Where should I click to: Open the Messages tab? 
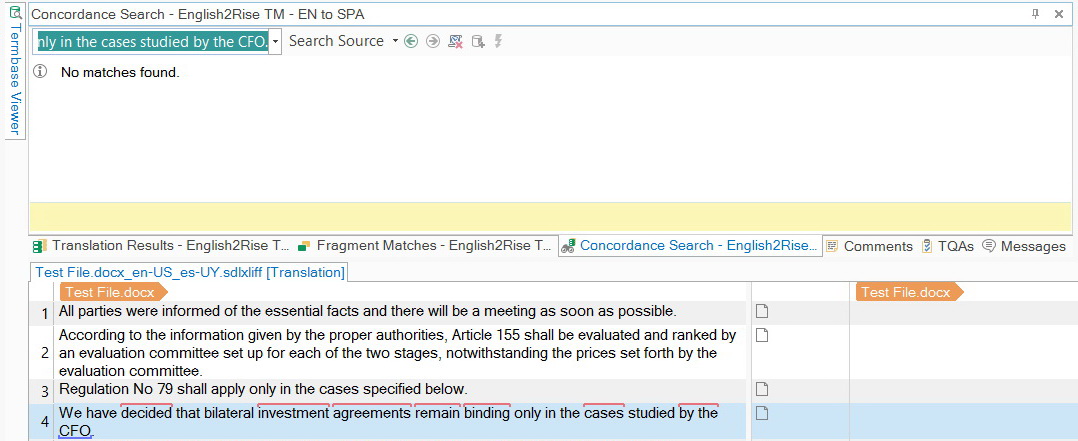tap(1024, 246)
